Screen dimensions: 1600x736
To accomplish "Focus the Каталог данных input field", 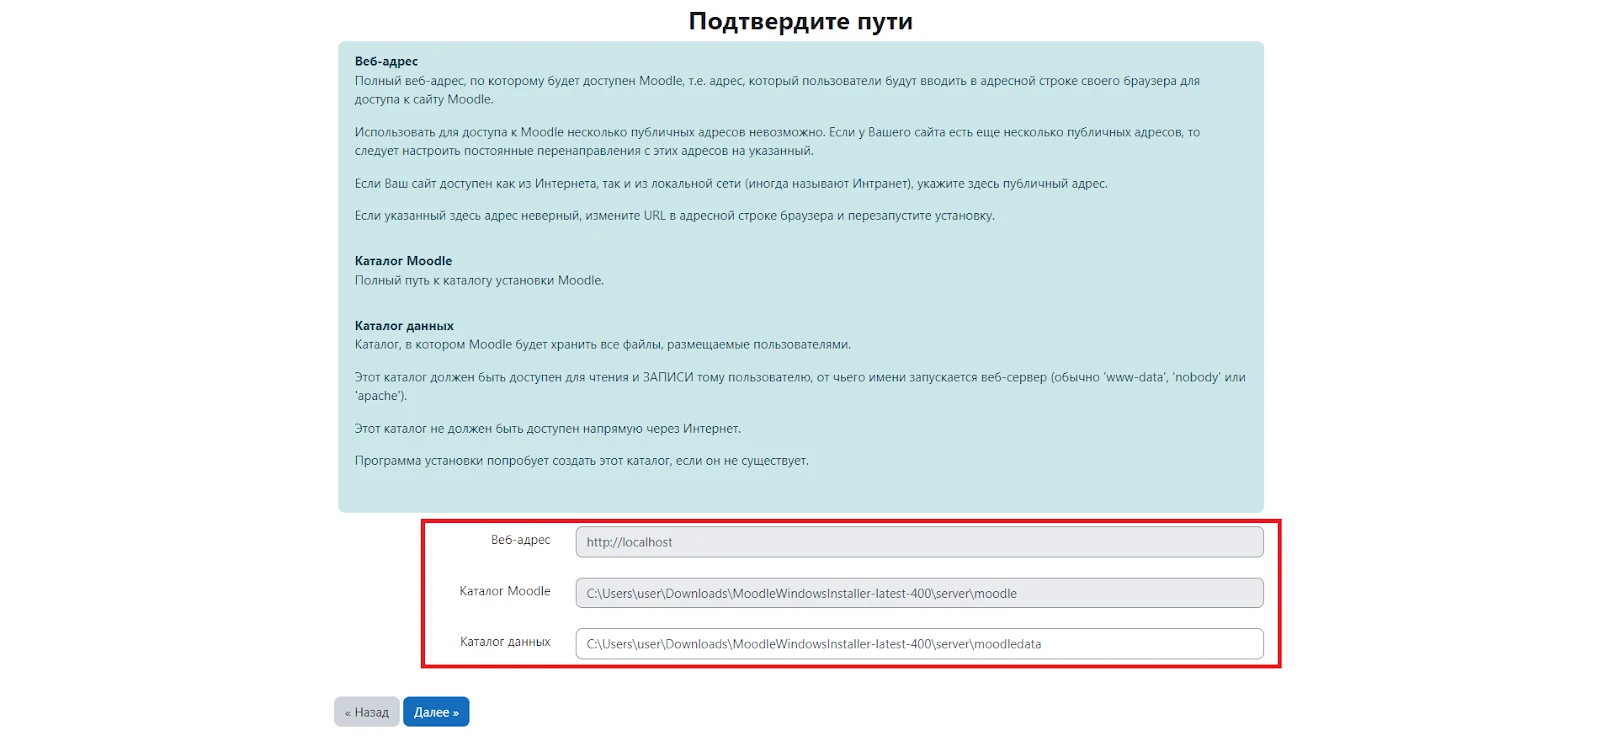I will pos(919,644).
